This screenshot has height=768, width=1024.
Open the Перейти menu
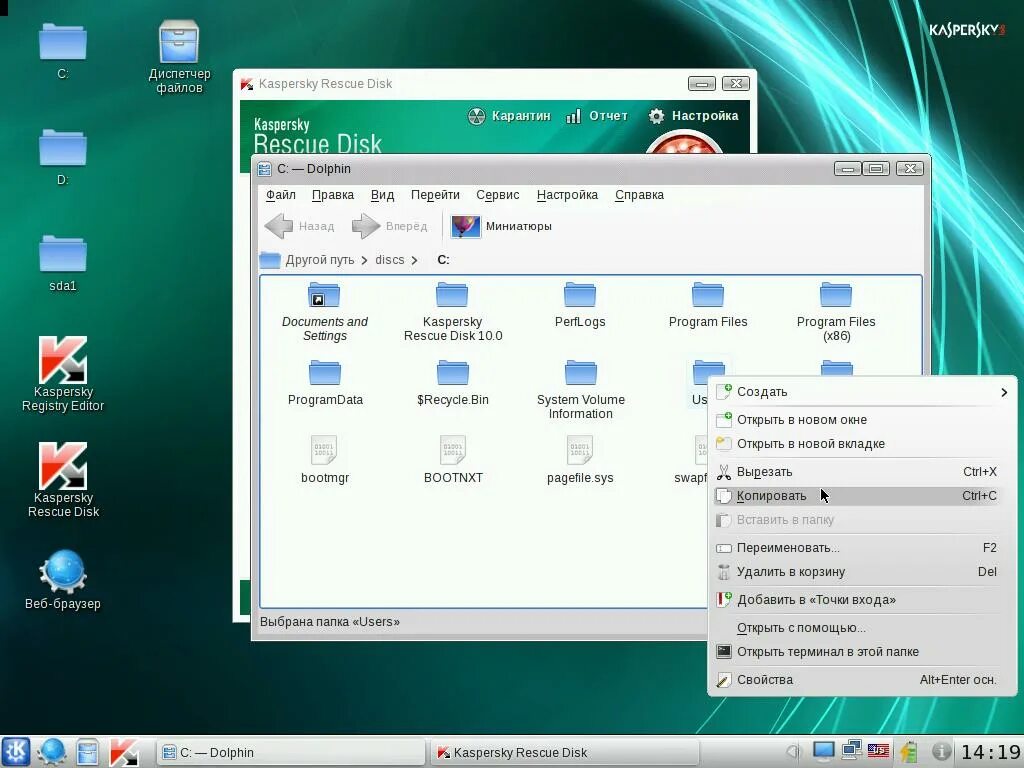pos(435,195)
